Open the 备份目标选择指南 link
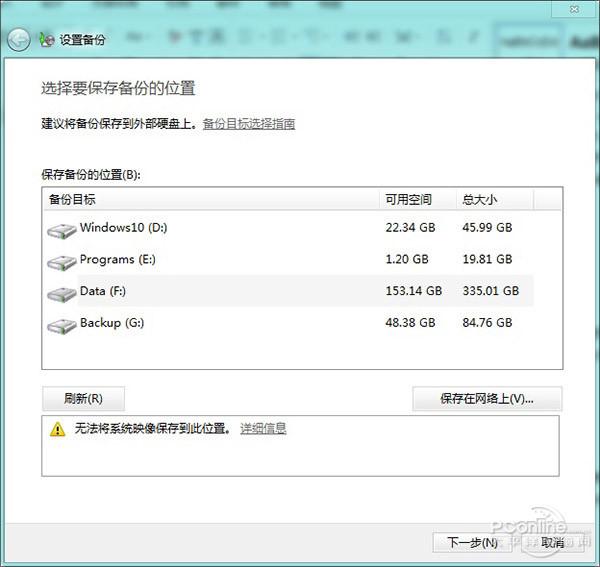 249,124
